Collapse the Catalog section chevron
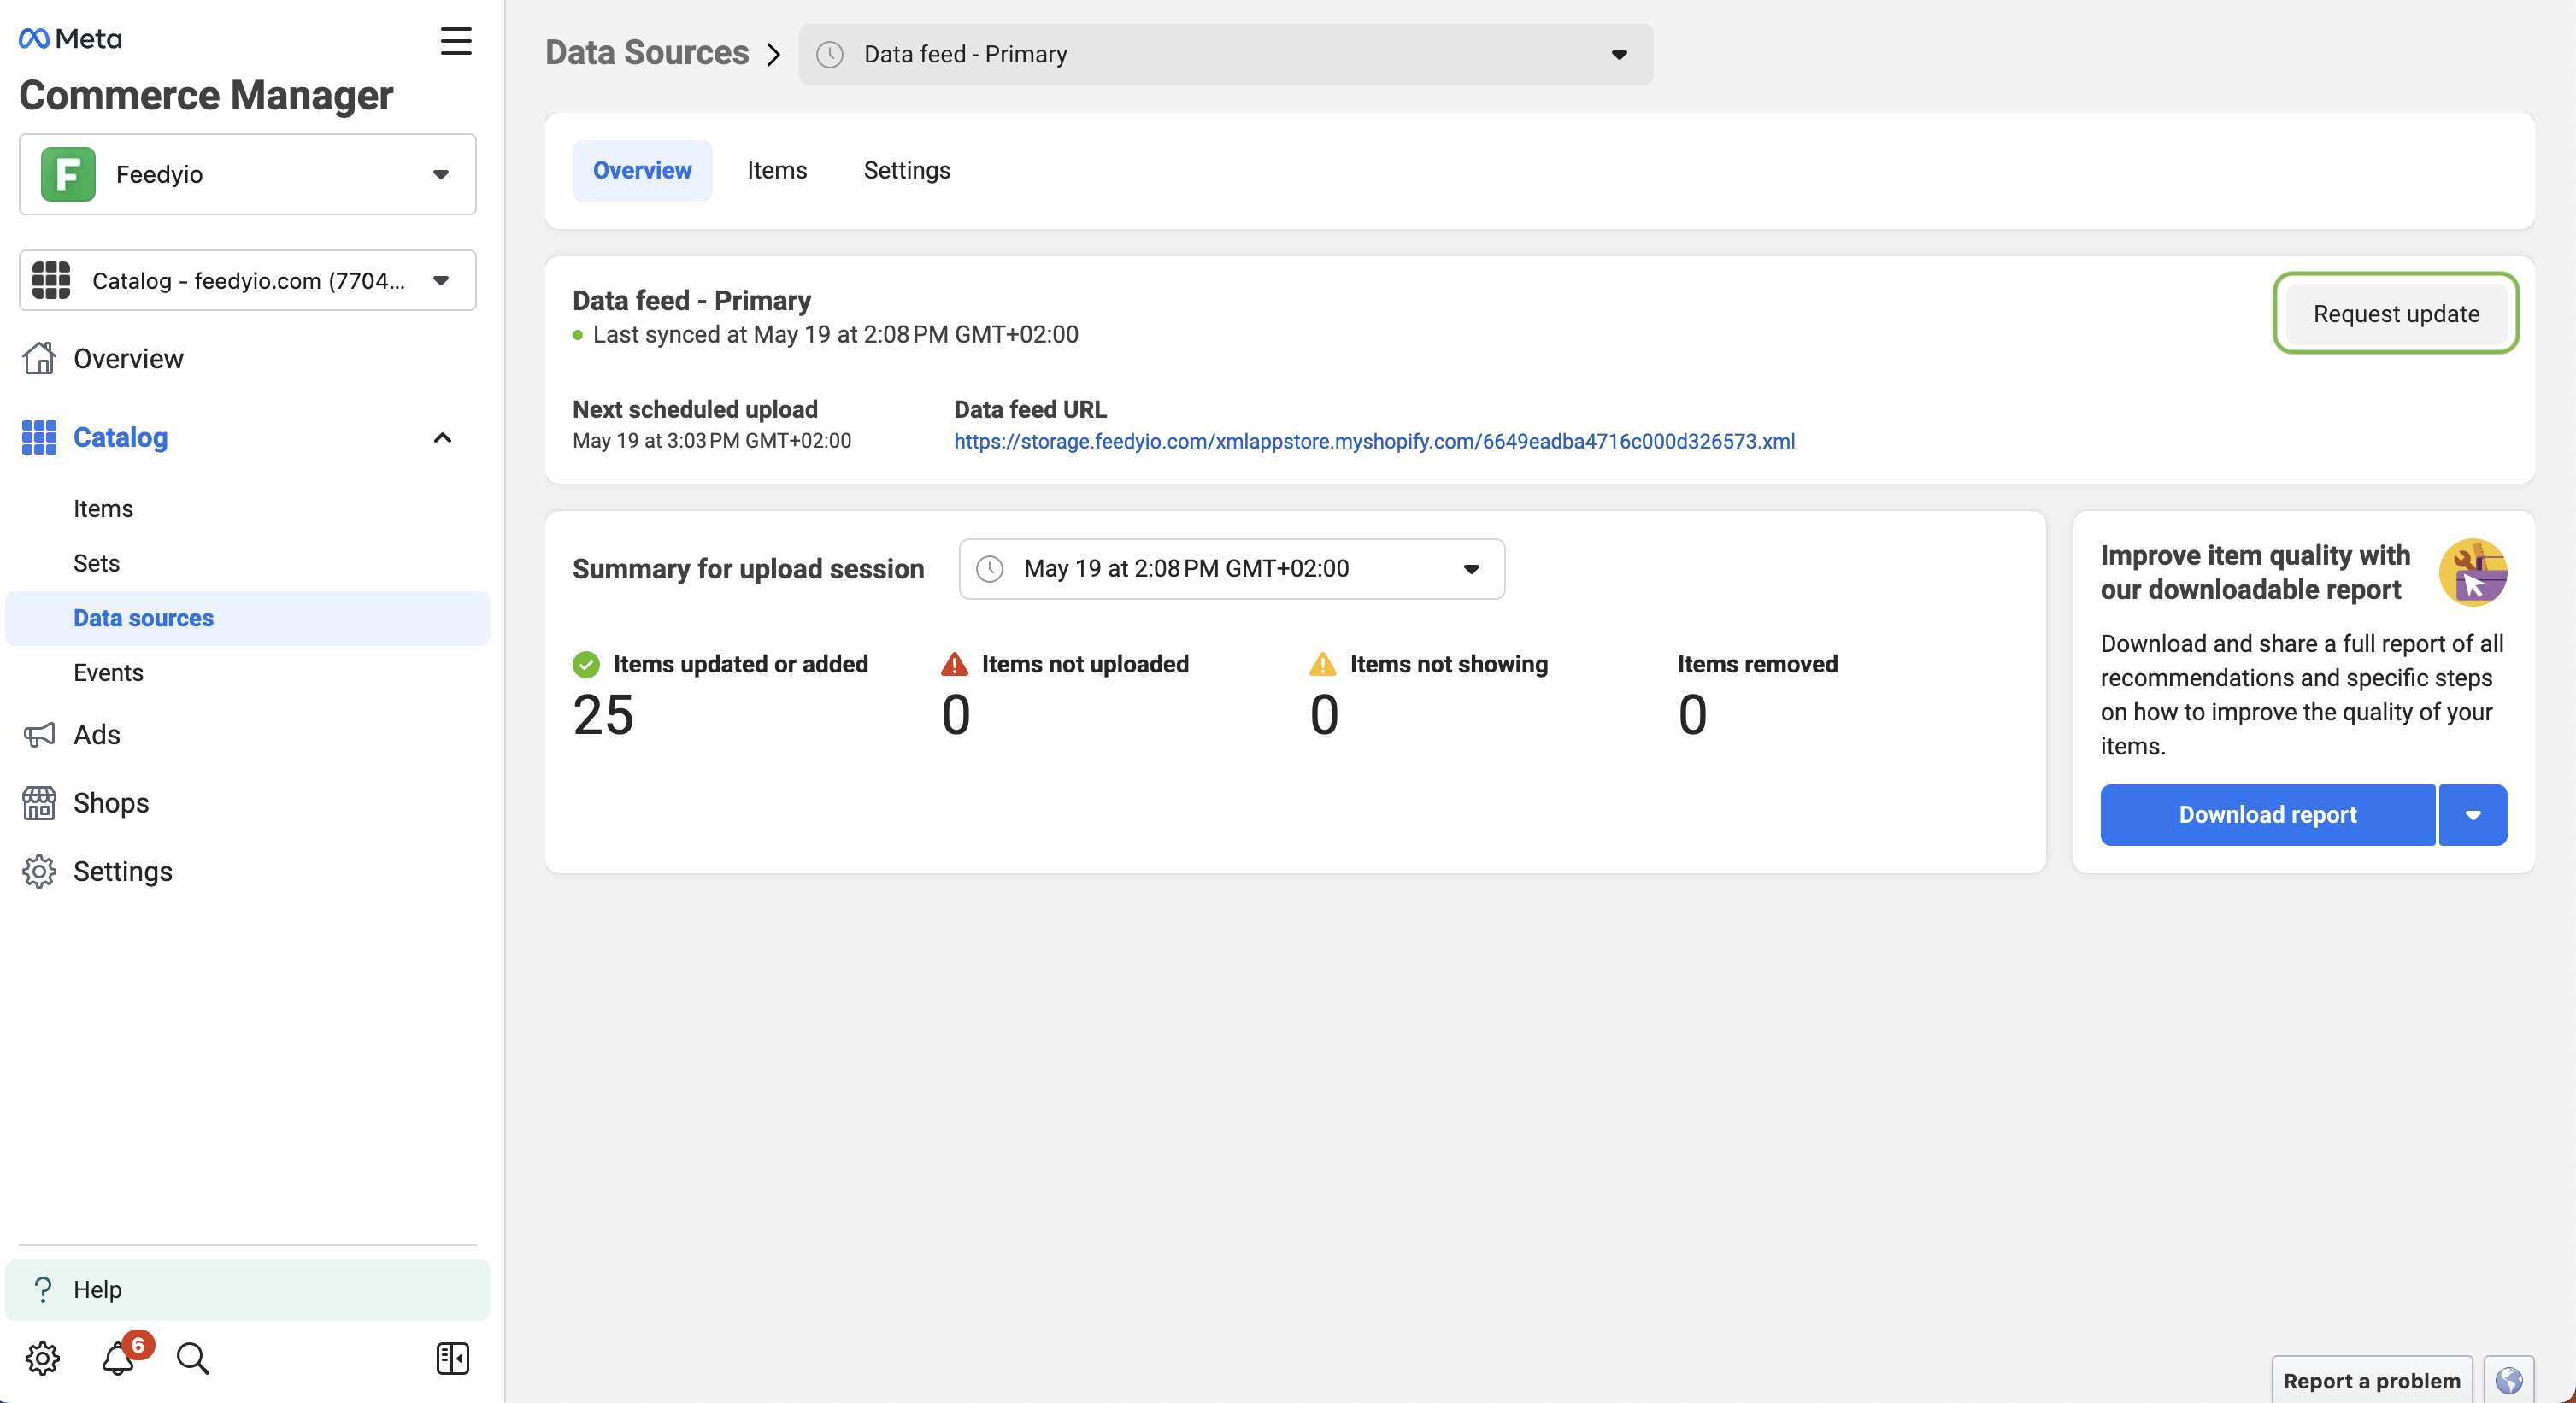 [442, 437]
